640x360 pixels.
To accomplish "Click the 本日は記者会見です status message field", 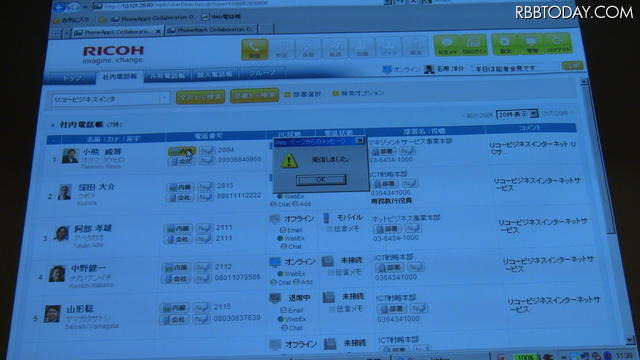I will coord(516,68).
